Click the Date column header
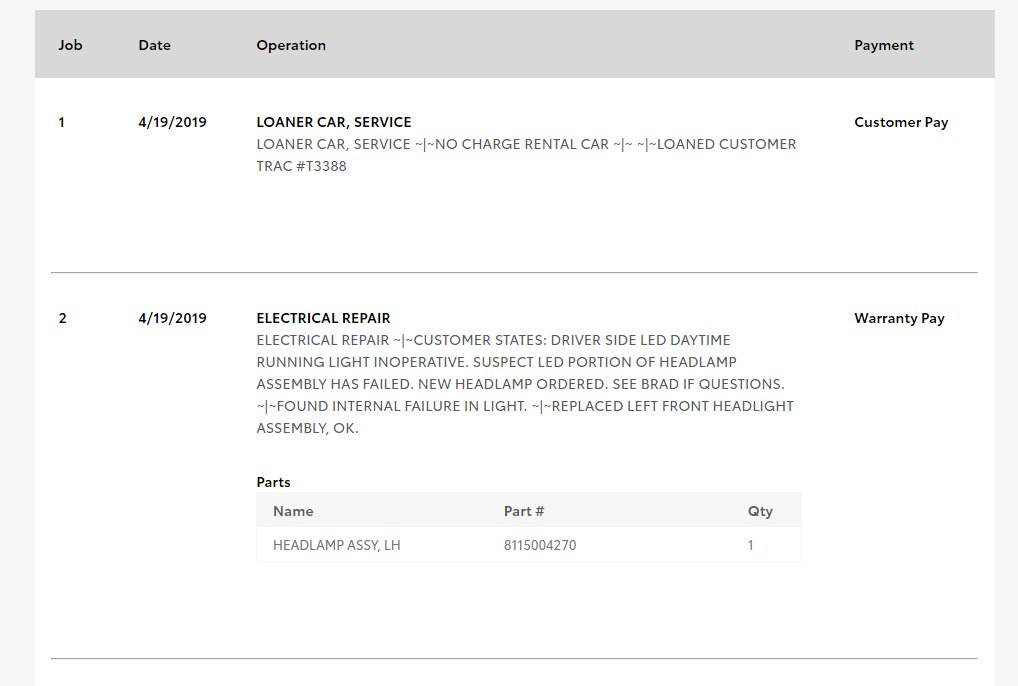The height and width of the screenshot is (686, 1018). pos(154,45)
